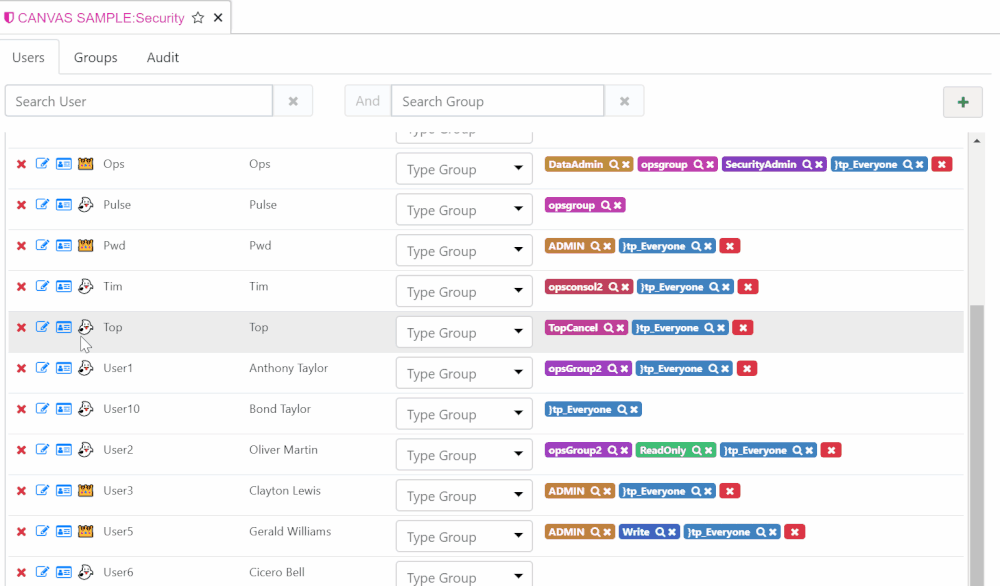The width and height of the screenshot is (1000, 586).
Task: Toggle the And filter operator
Action: 367,101
